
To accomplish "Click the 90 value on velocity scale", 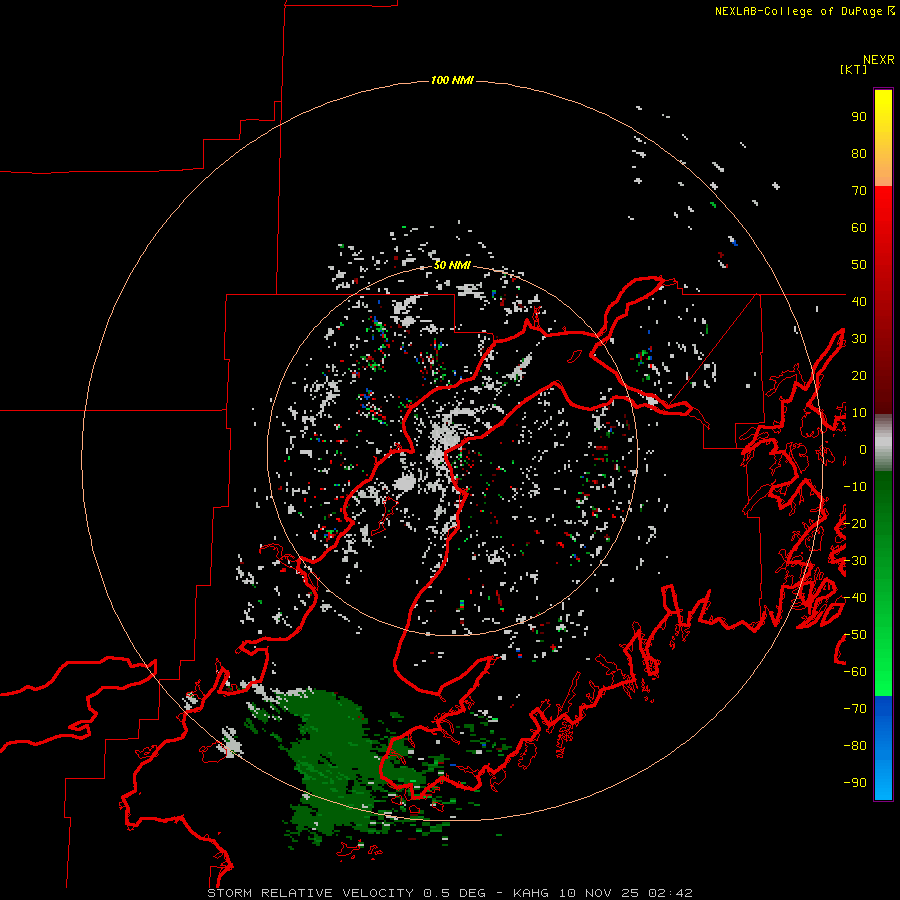I will coord(859,117).
